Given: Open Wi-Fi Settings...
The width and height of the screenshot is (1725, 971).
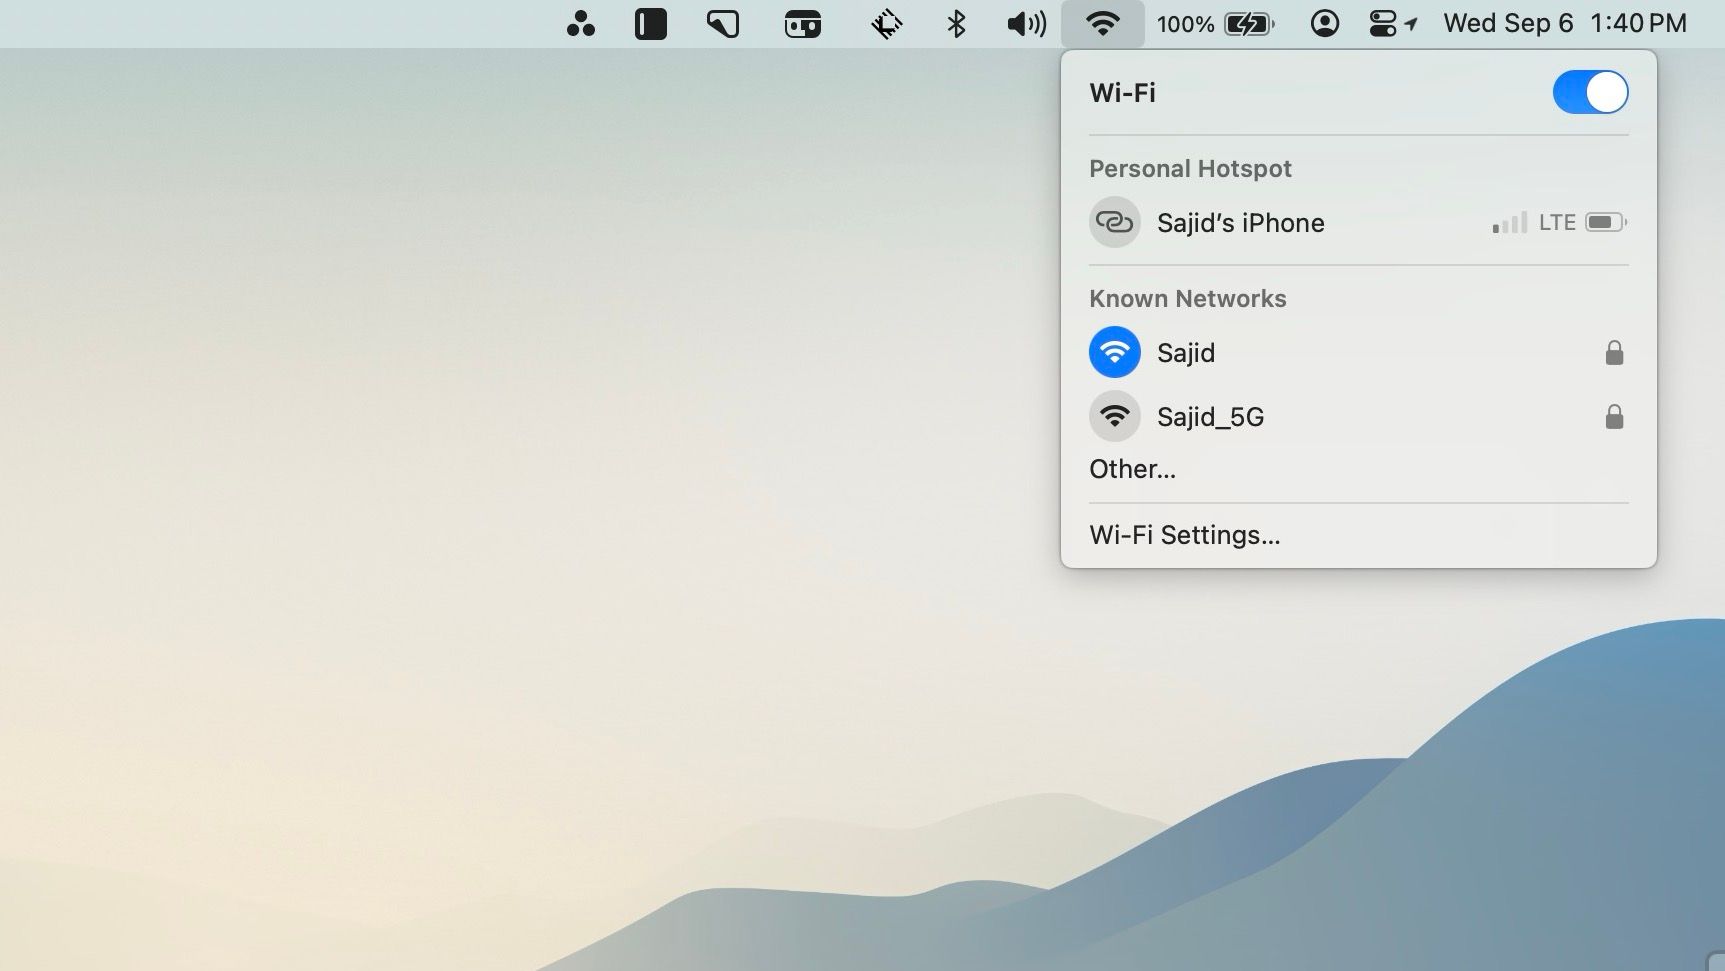Looking at the screenshot, I should pyautogui.click(x=1184, y=535).
